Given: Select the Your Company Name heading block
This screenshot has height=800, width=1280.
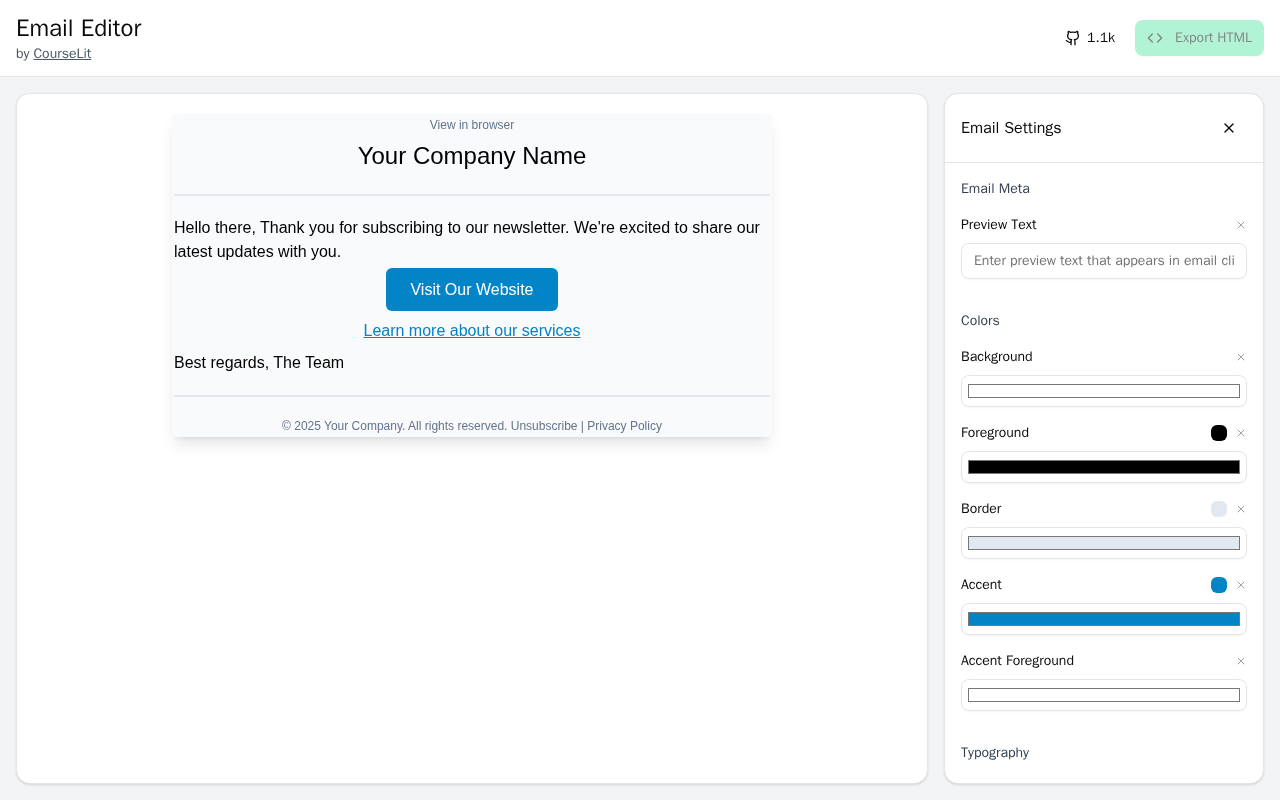Looking at the screenshot, I should click(x=472, y=156).
